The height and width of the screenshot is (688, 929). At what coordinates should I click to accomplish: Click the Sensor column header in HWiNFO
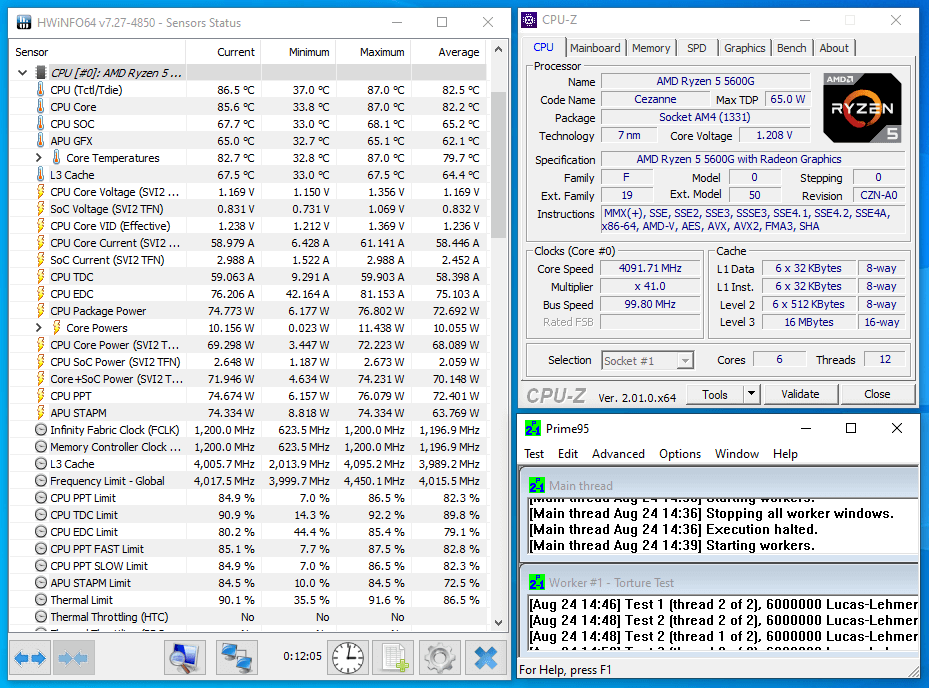(x=97, y=52)
